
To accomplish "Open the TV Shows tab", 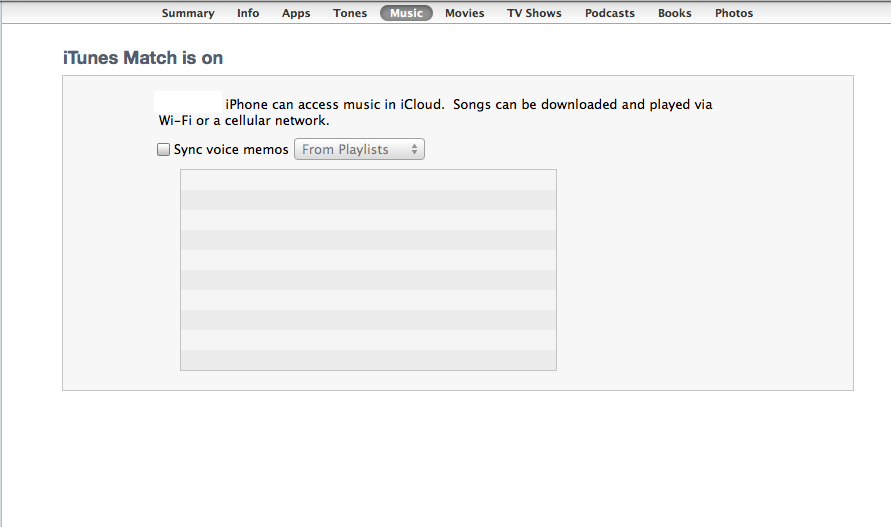I will click(x=534, y=13).
